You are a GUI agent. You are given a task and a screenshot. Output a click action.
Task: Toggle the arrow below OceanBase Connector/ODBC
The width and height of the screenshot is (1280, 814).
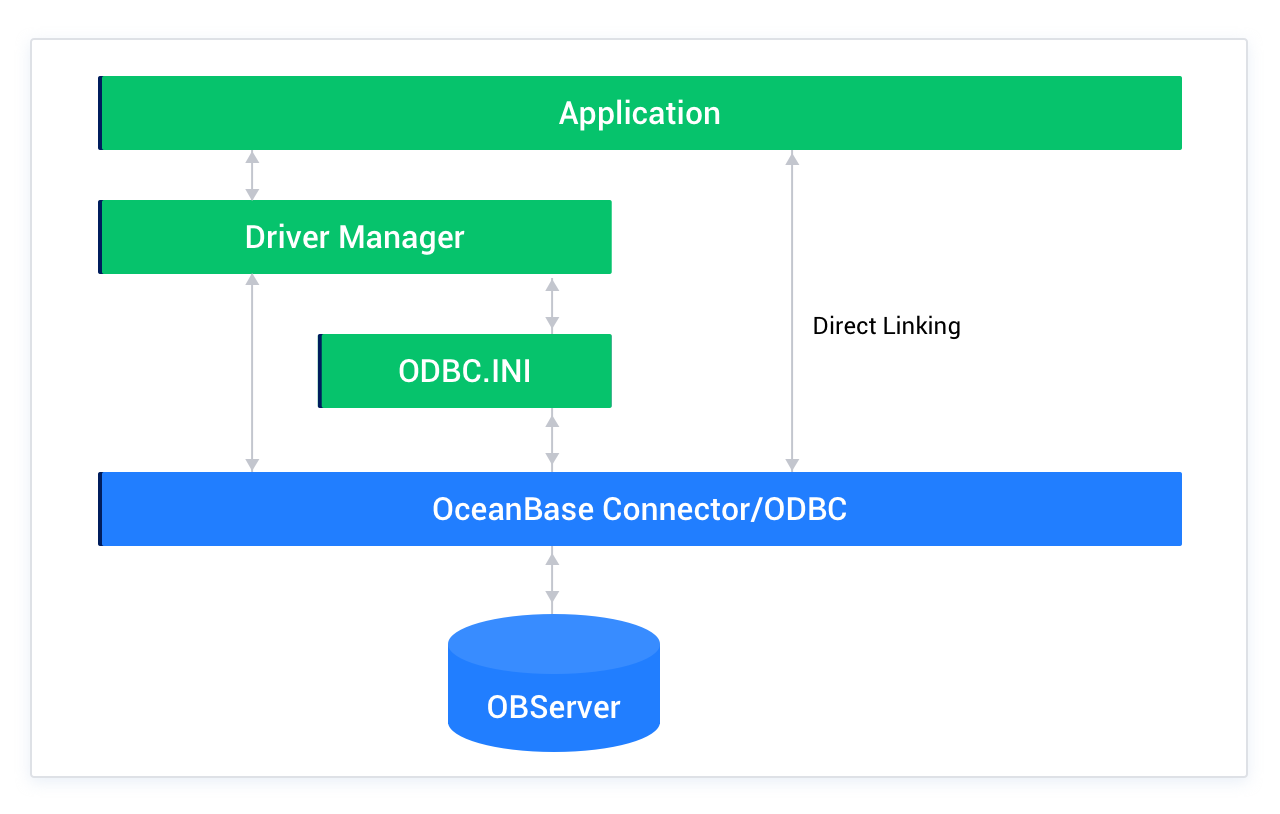click(551, 578)
